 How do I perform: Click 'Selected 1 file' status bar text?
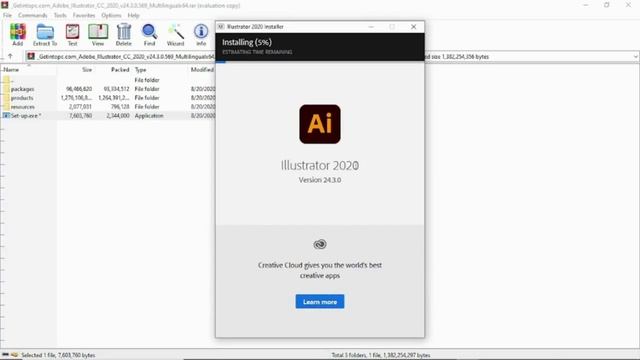[58, 355]
